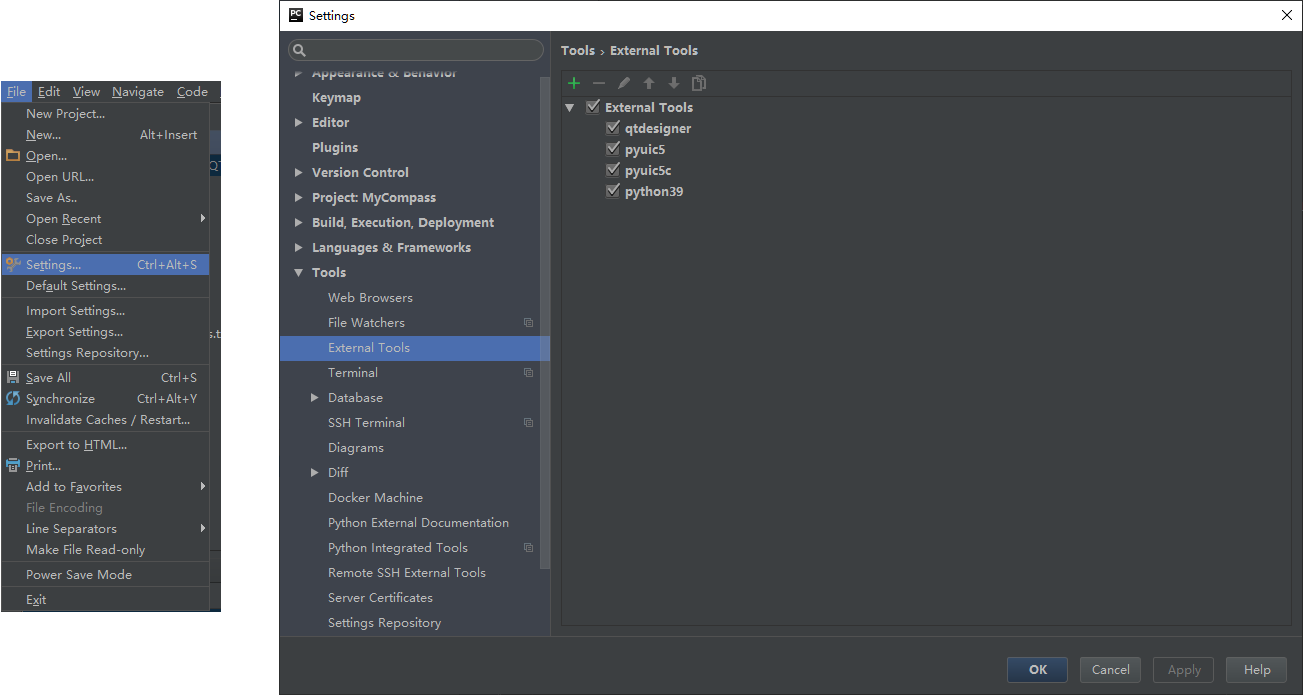
Task: Choose New Project... from File menu
Action: click(105, 114)
